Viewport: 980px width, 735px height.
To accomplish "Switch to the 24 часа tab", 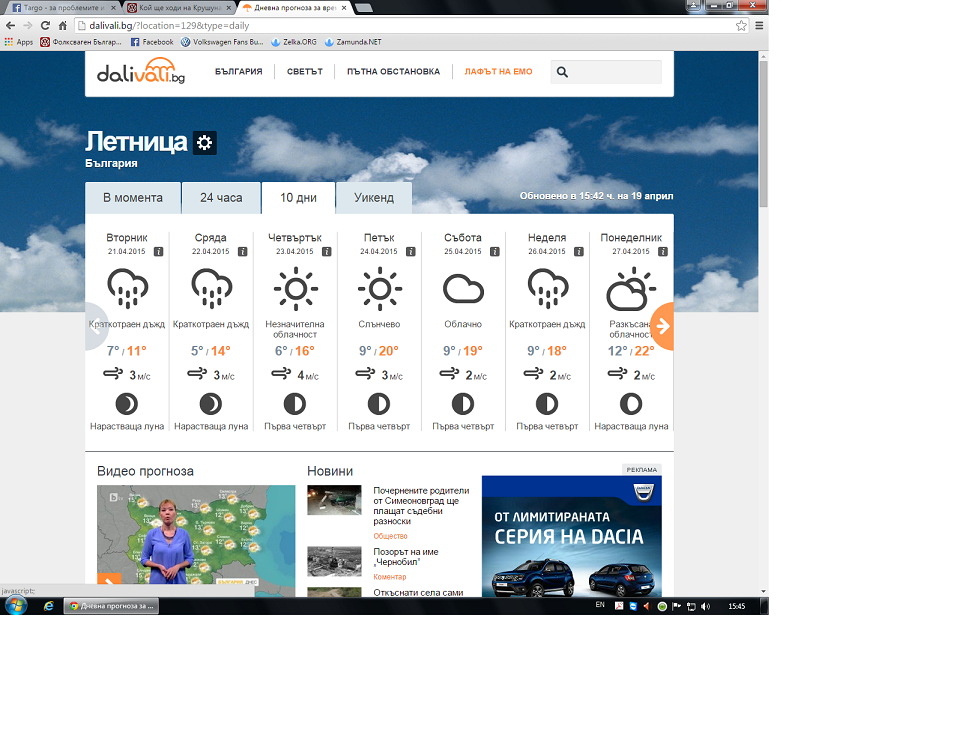I will (221, 198).
